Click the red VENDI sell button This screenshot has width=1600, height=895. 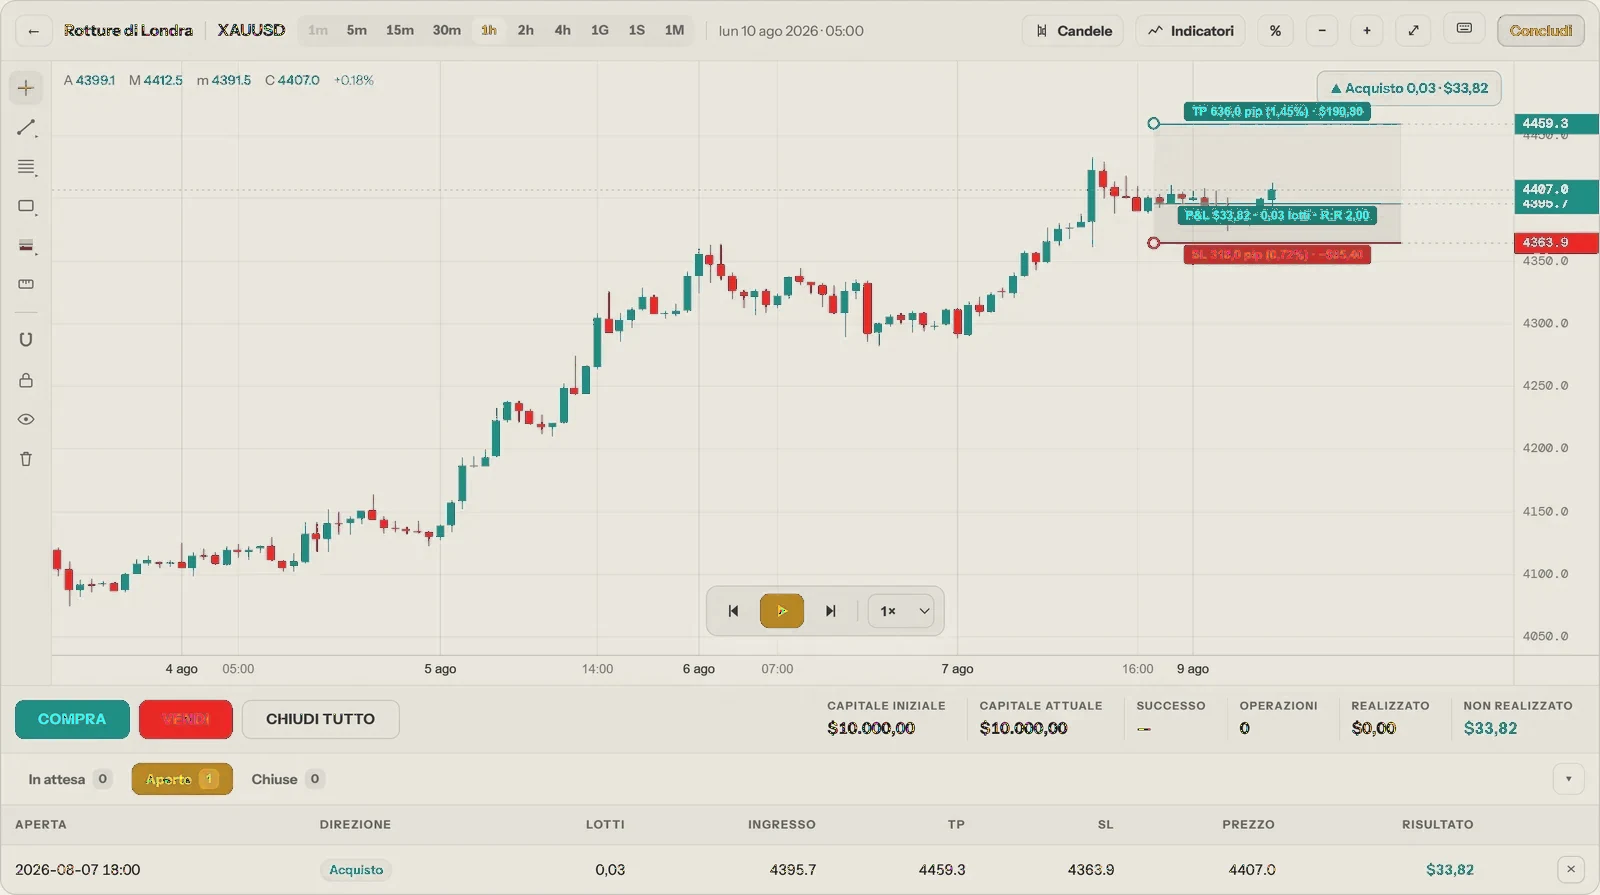186,719
